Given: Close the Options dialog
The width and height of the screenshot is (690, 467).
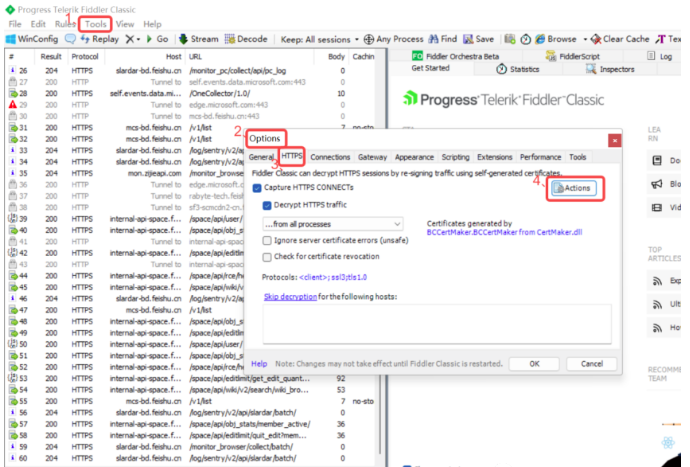Looking at the screenshot, I should point(615,140).
